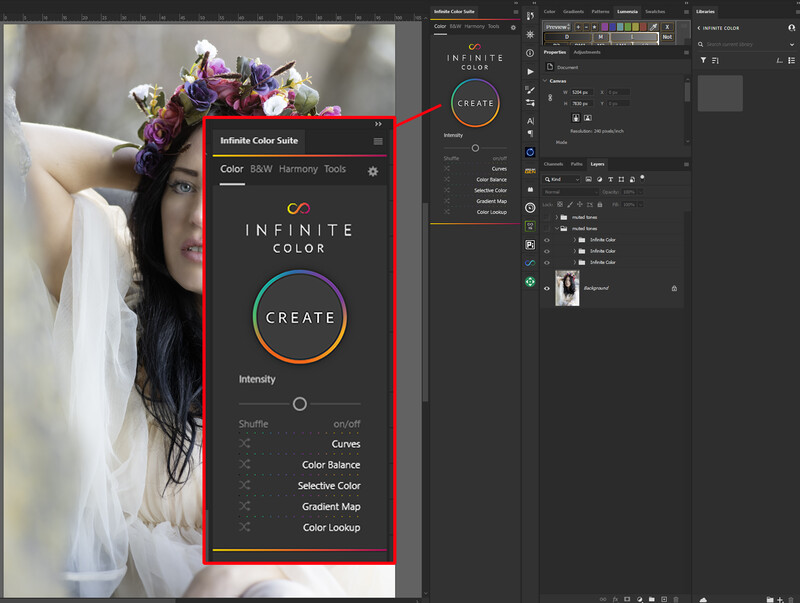Viewport: 800px width, 603px height.
Task: Click the magenta swatch in Lumenzia panel
Action: pyautogui.click(x=605, y=27)
